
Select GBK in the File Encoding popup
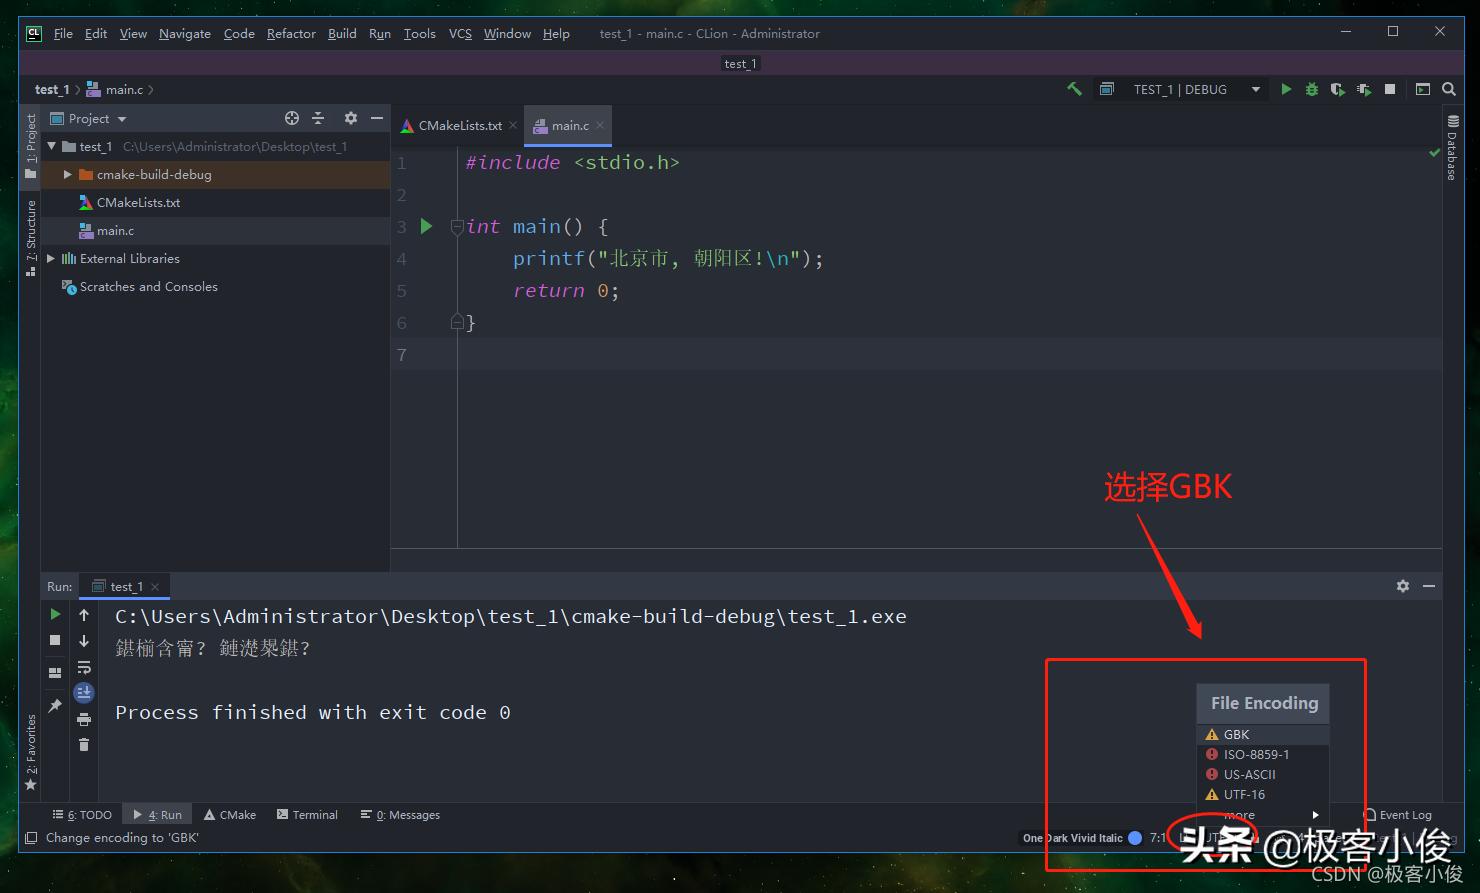pyautogui.click(x=1237, y=734)
